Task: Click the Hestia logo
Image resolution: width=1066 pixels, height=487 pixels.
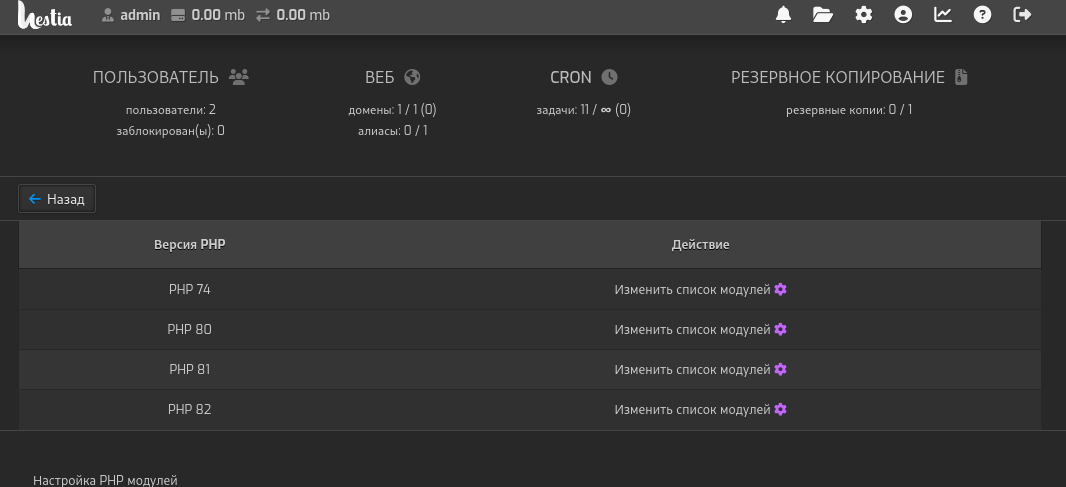Action: tap(46, 16)
